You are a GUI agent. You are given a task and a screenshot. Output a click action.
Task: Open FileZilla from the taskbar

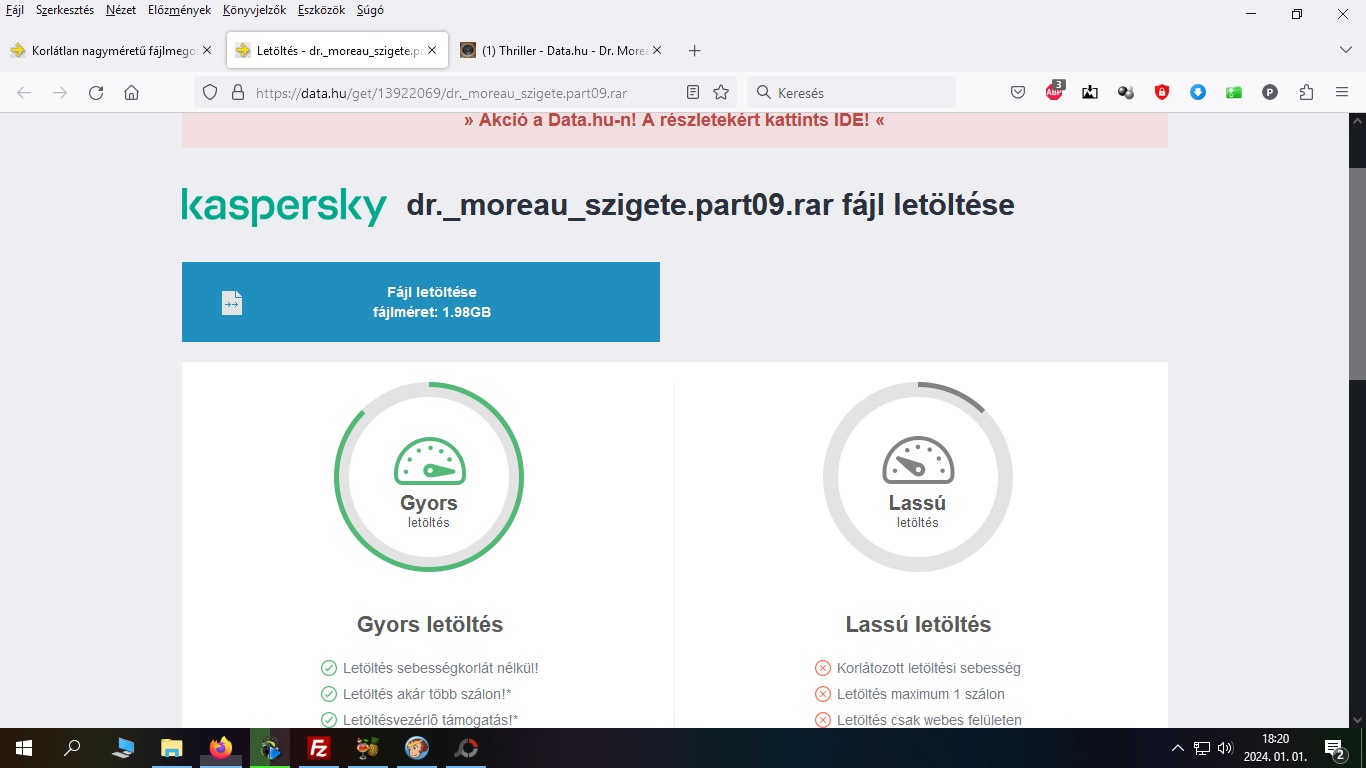319,748
